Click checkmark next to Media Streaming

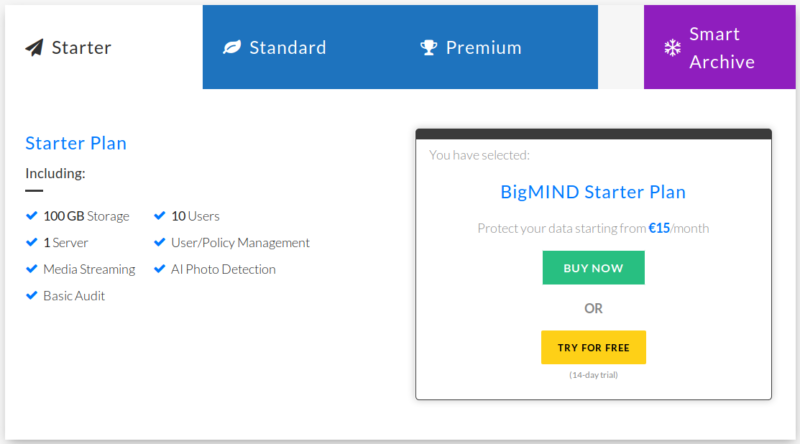pos(31,269)
